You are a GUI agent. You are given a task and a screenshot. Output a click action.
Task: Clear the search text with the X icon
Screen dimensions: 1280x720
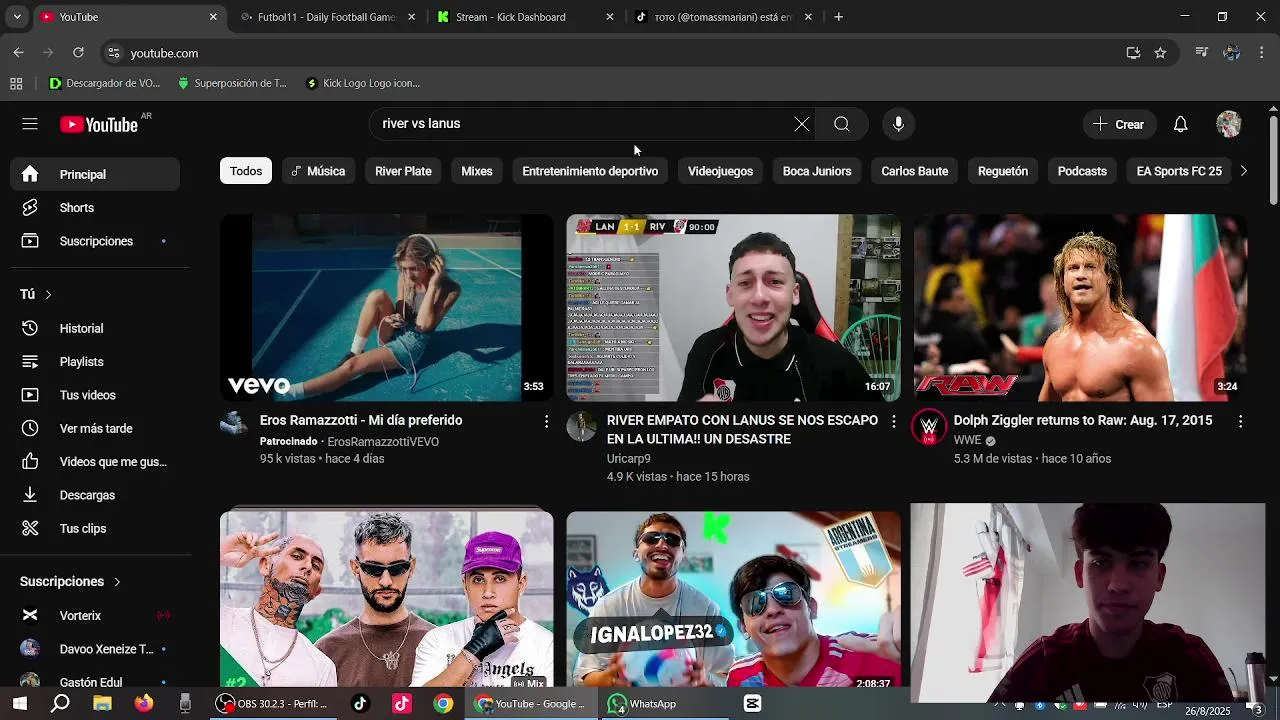tap(802, 124)
